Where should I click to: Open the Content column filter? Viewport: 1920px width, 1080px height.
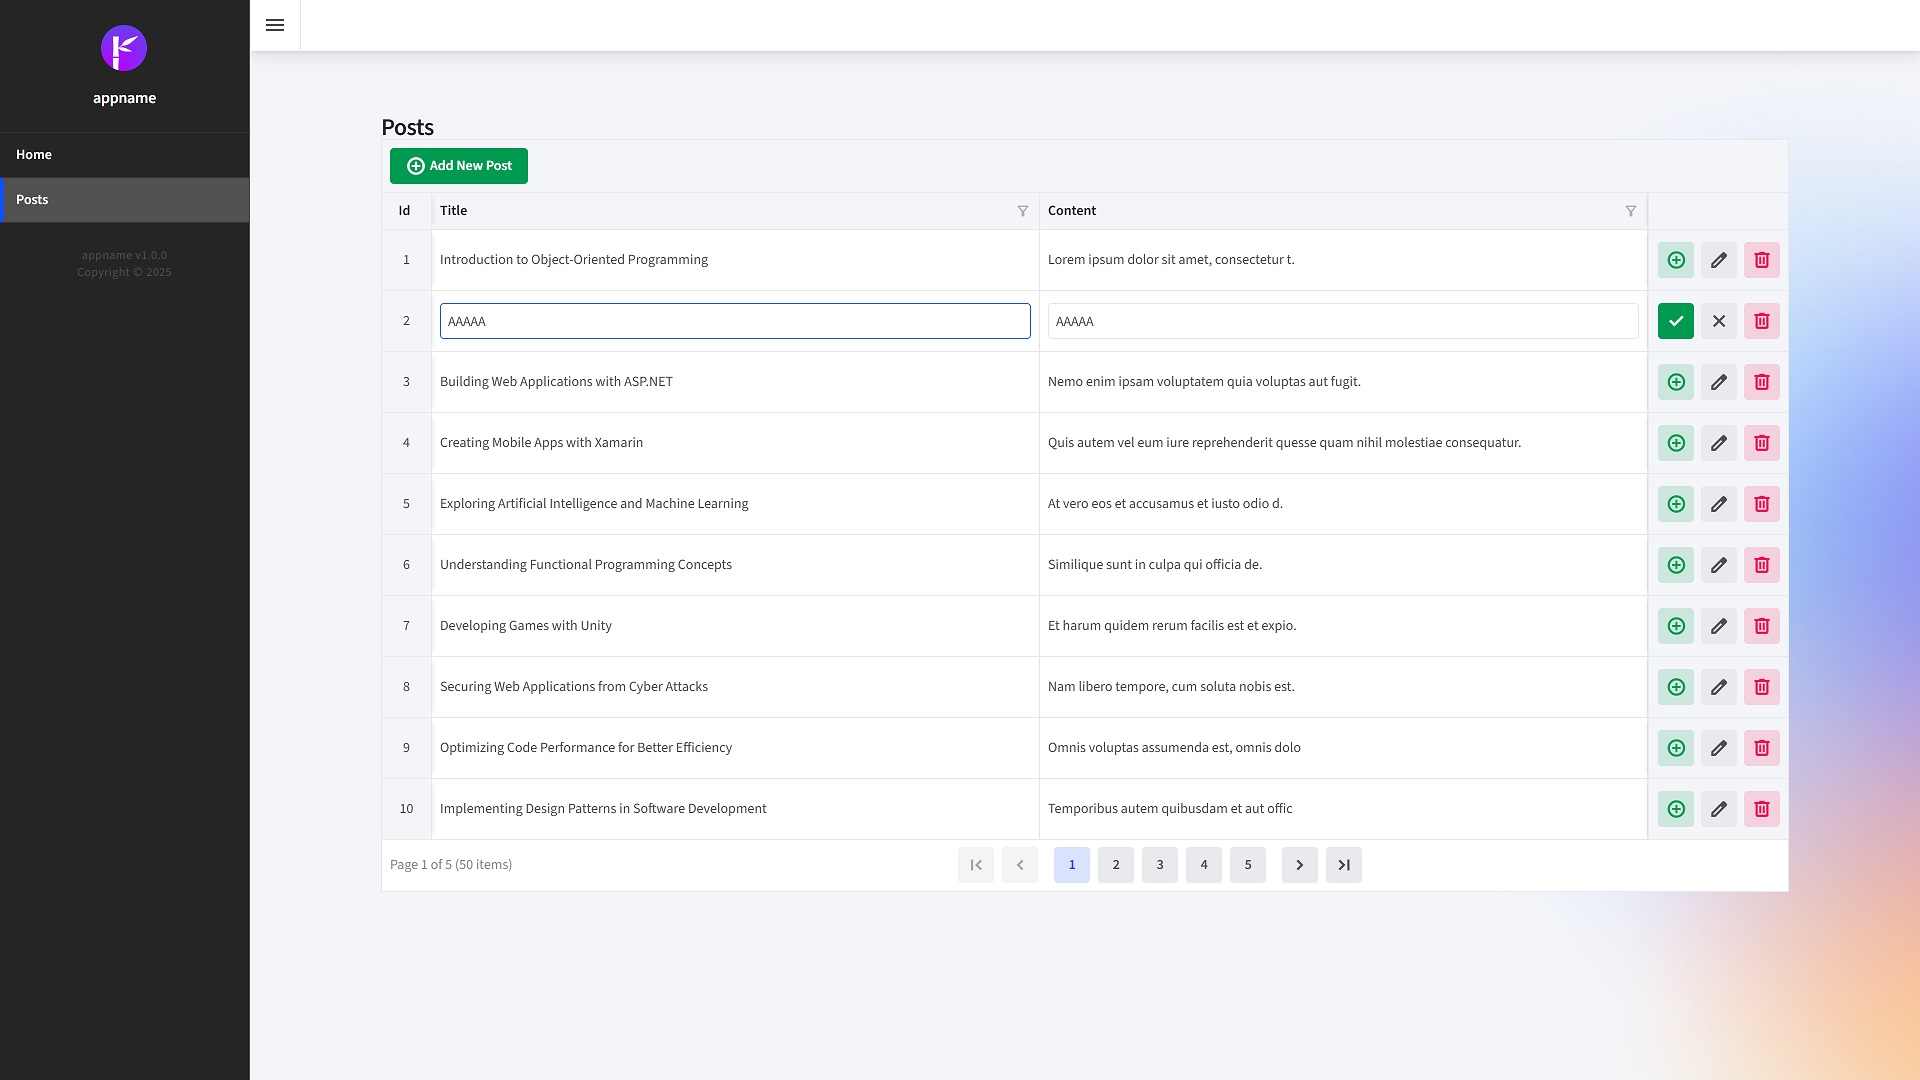(1630, 211)
